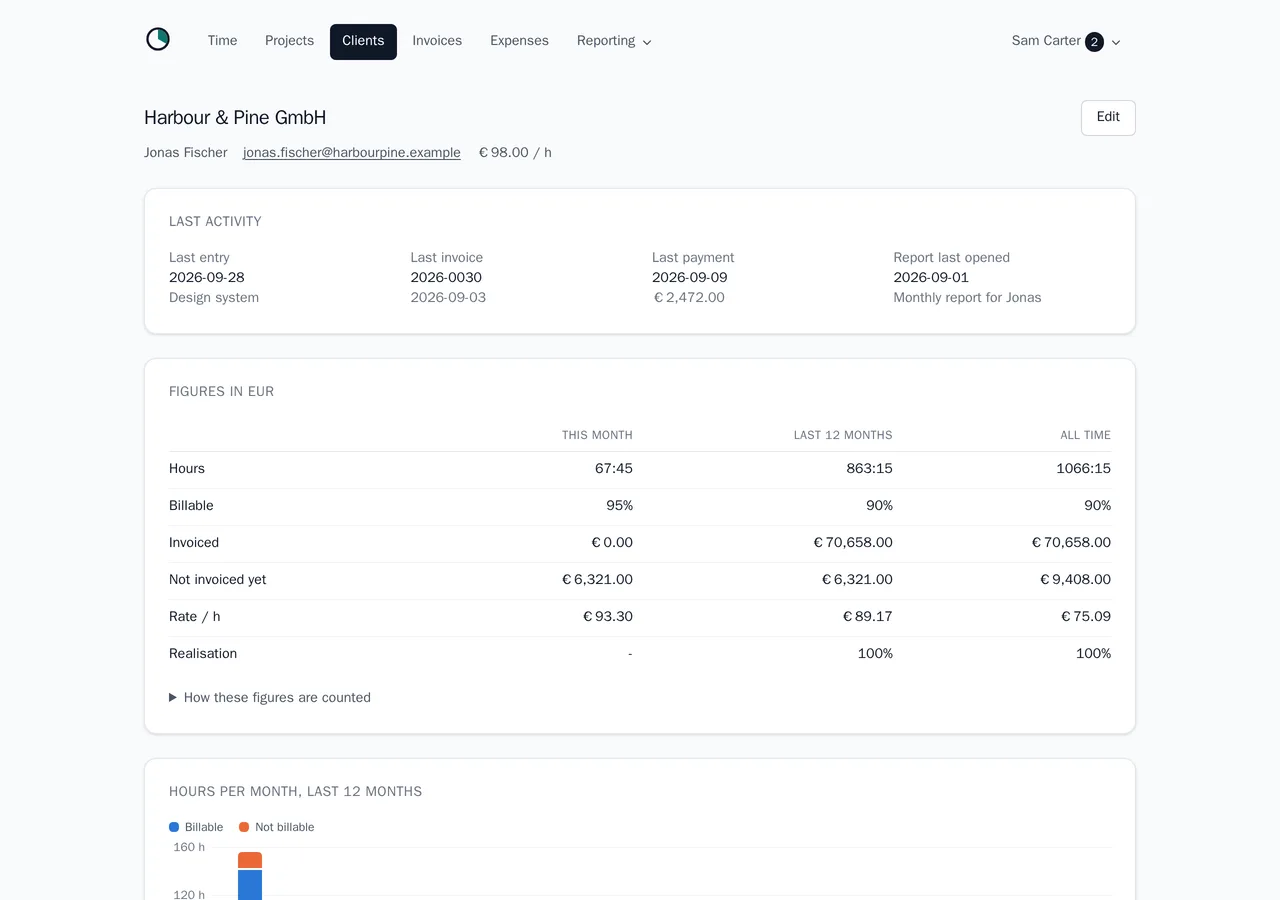Click the notification badge showing 2
Image resolution: width=1280 pixels, height=900 pixels.
(x=1094, y=42)
